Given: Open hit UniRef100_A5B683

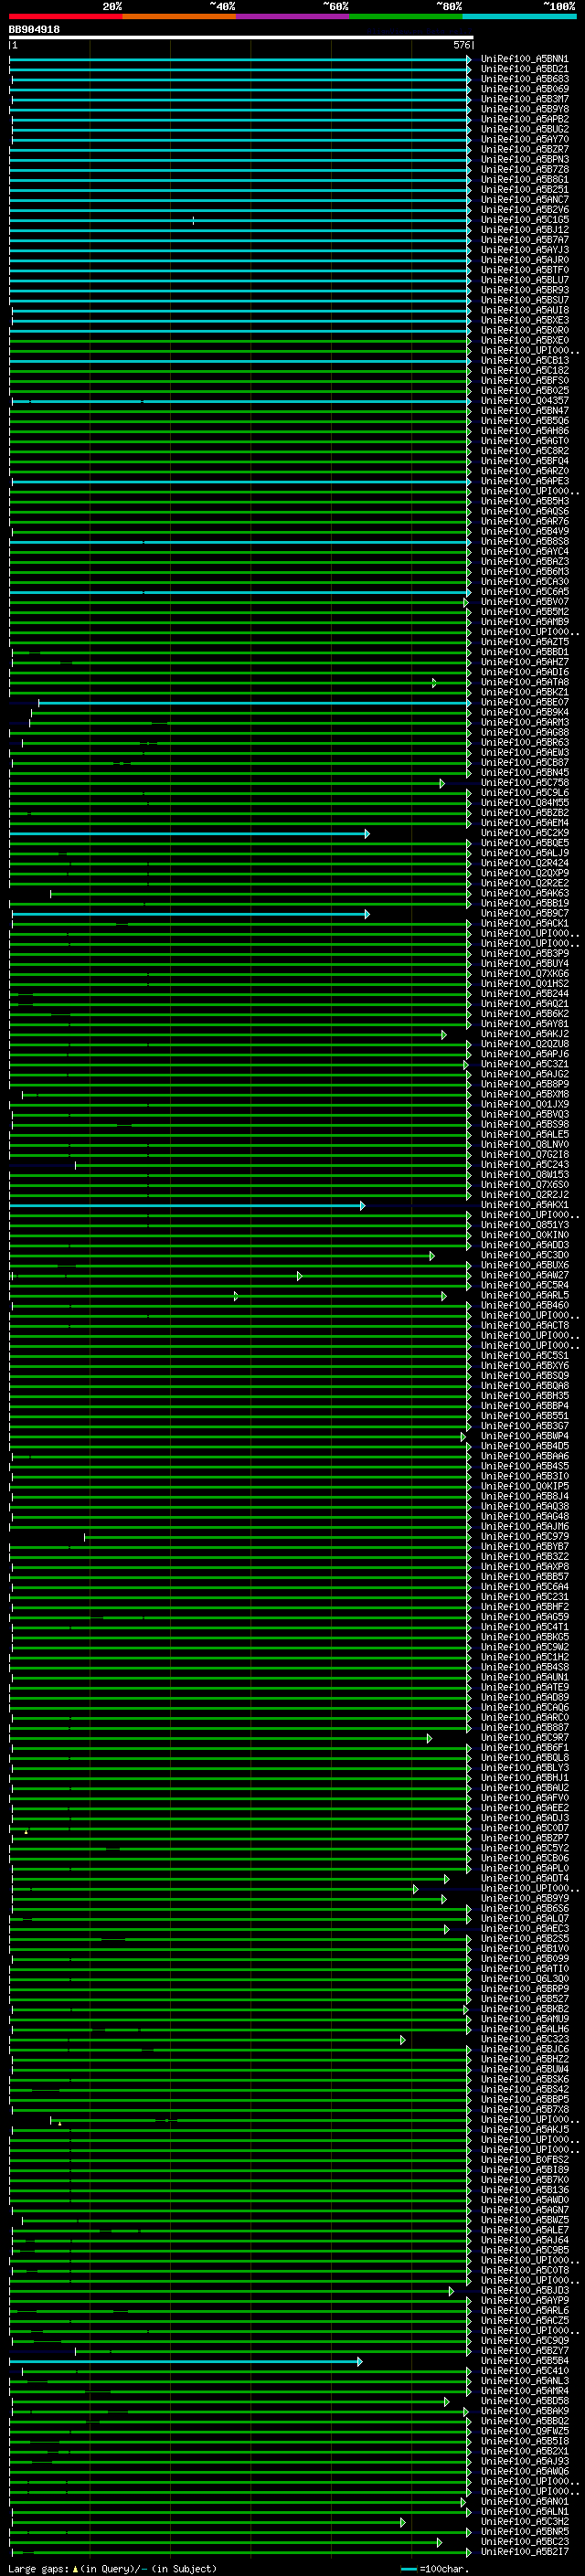Looking at the screenshot, I should [x=525, y=79].
